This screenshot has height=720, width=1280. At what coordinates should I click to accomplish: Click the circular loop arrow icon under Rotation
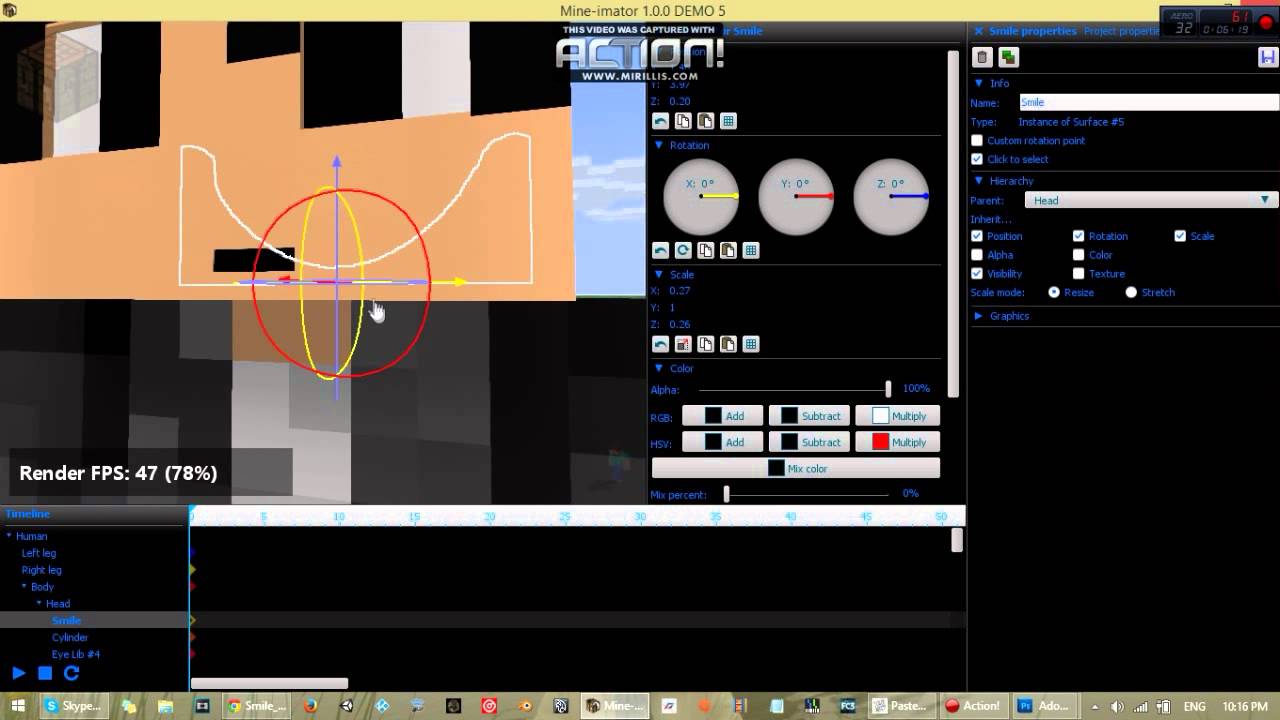click(683, 251)
